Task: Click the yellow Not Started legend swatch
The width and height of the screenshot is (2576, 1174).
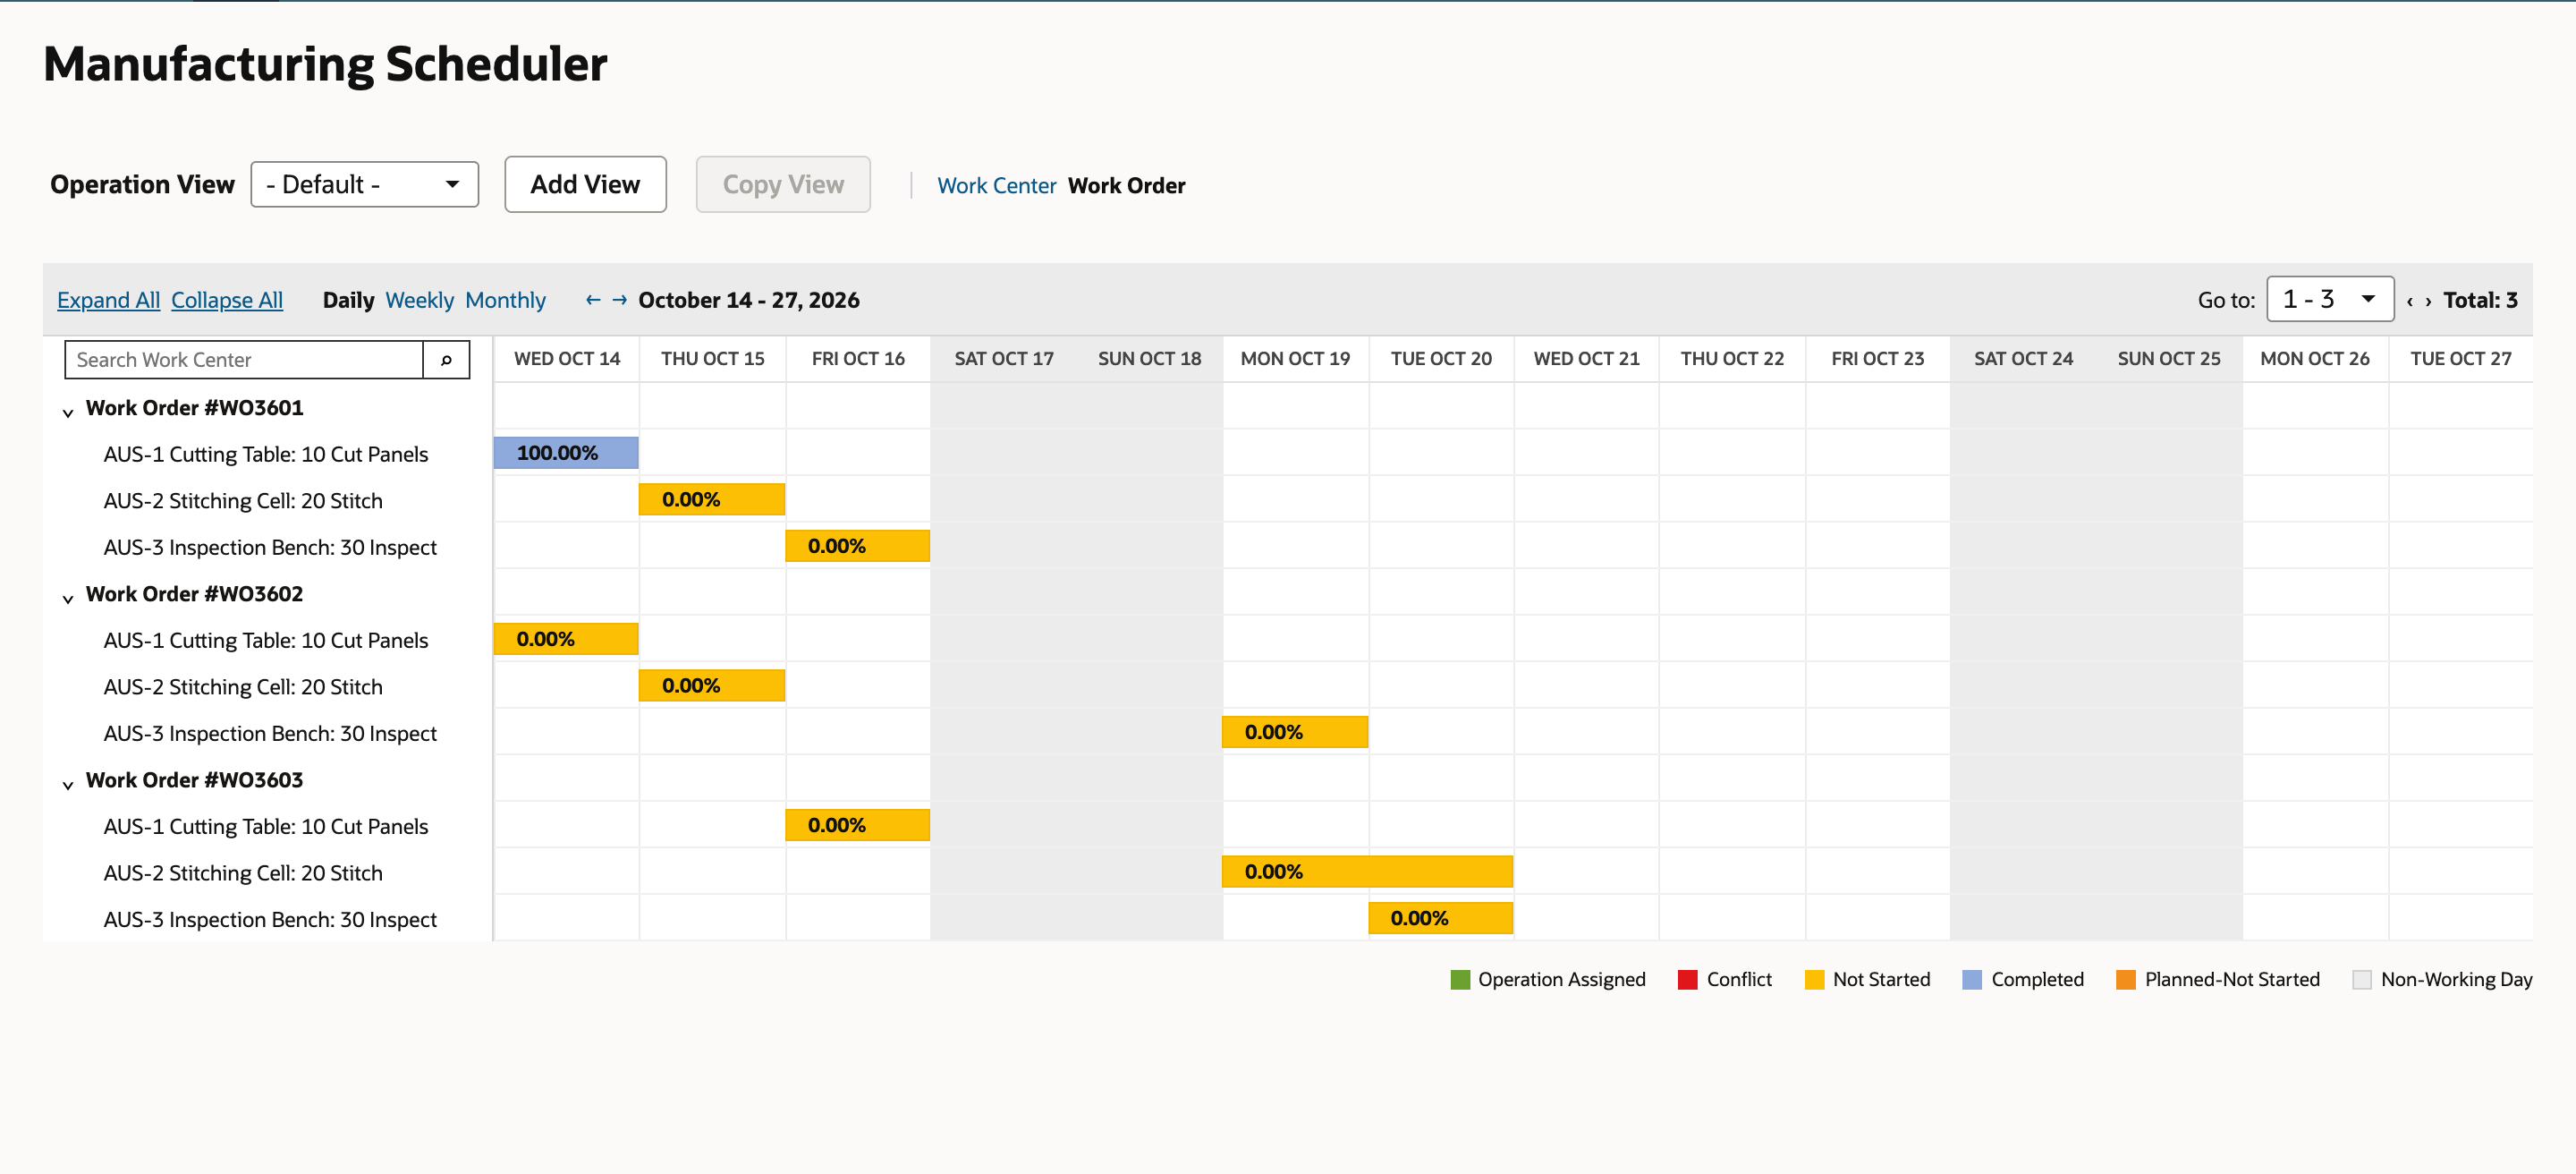Action: pos(1814,980)
